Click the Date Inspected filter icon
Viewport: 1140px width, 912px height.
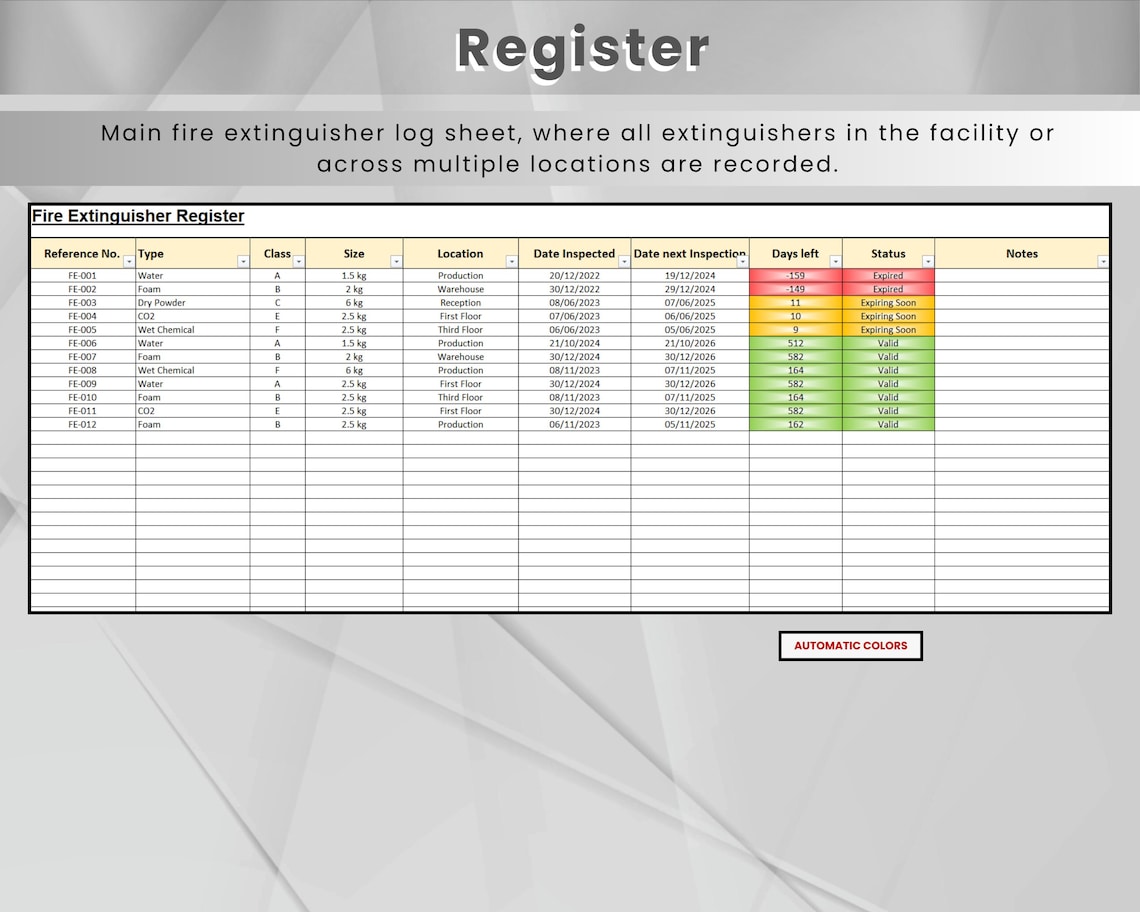point(626,261)
